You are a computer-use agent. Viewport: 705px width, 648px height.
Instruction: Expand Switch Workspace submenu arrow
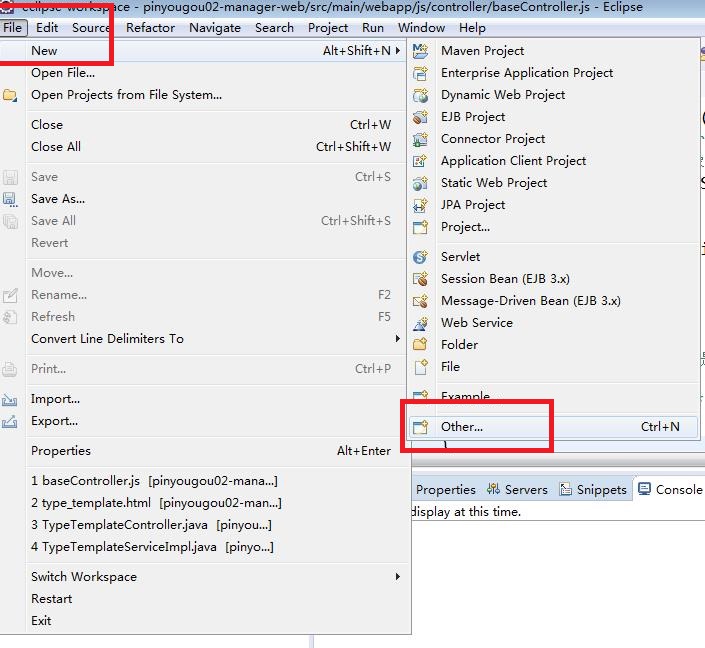pos(398,577)
